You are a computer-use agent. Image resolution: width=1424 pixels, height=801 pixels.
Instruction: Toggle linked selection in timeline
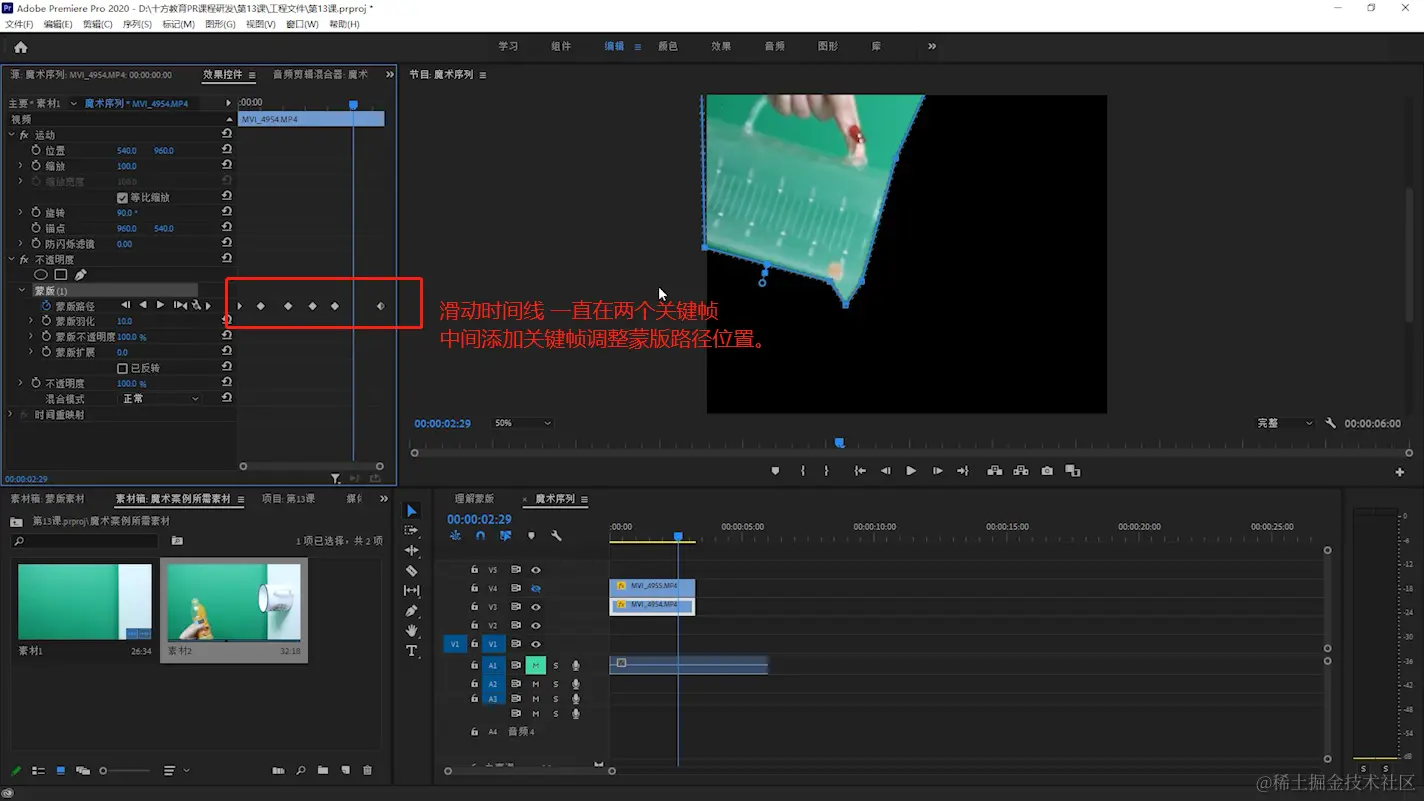pyautogui.click(x=505, y=536)
